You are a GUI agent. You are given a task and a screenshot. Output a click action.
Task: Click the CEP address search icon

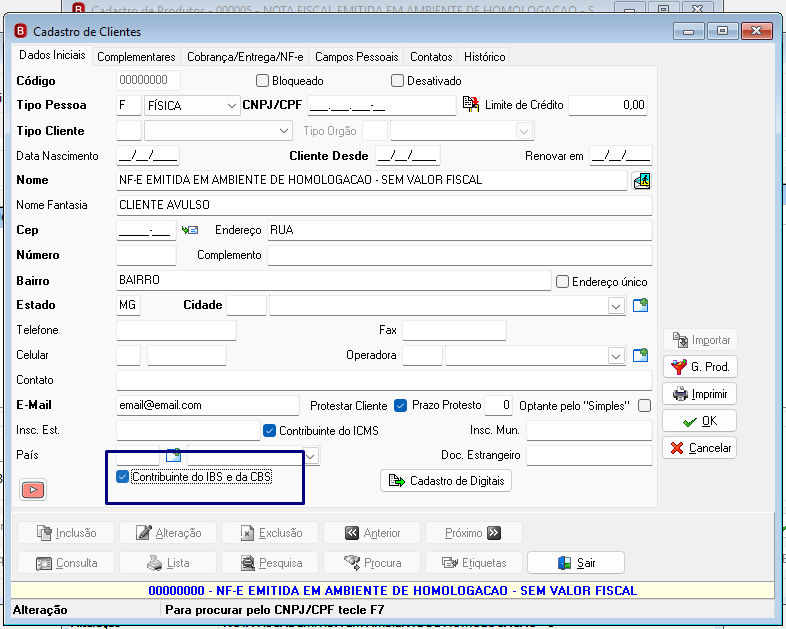pos(190,230)
